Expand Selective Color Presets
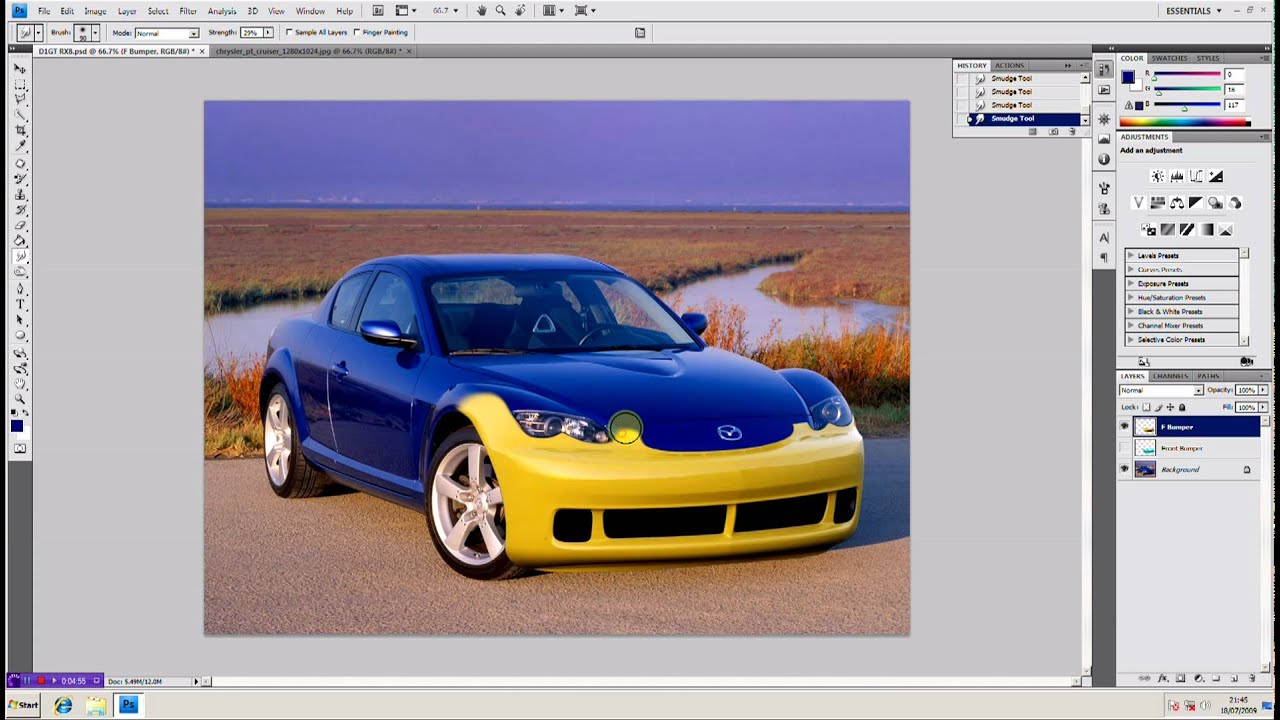The image size is (1280, 720). click(x=1131, y=339)
